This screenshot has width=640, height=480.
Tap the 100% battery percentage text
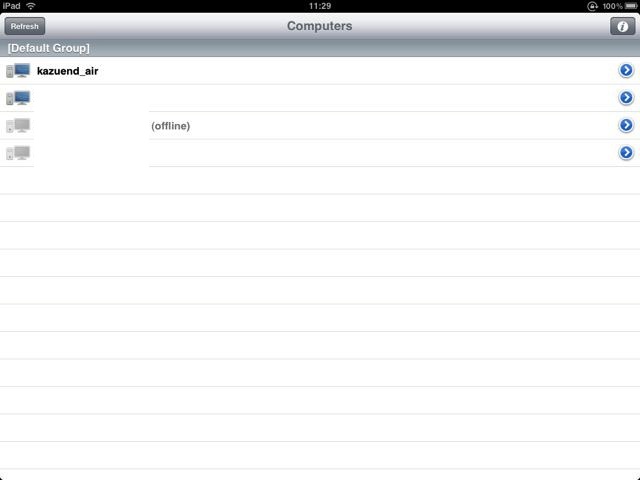(x=612, y=6)
